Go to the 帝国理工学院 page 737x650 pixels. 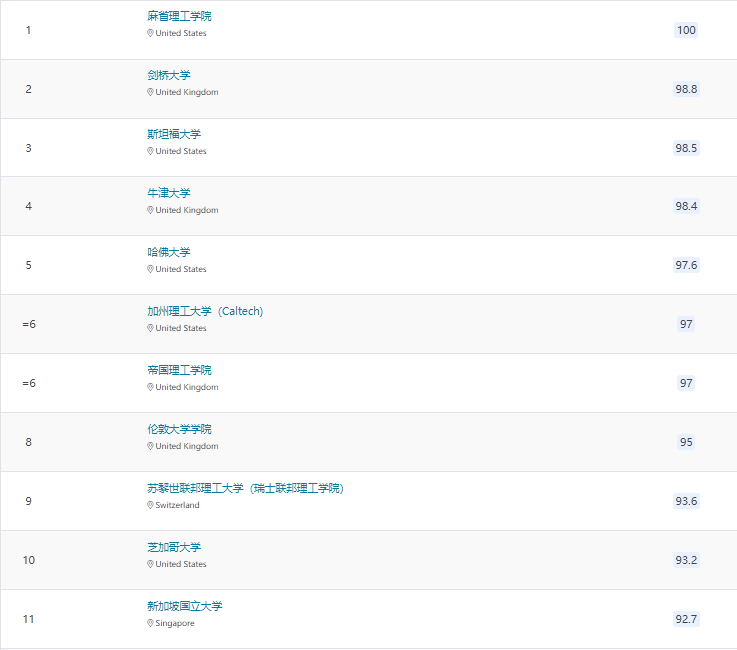pyautogui.click(x=179, y=370)
